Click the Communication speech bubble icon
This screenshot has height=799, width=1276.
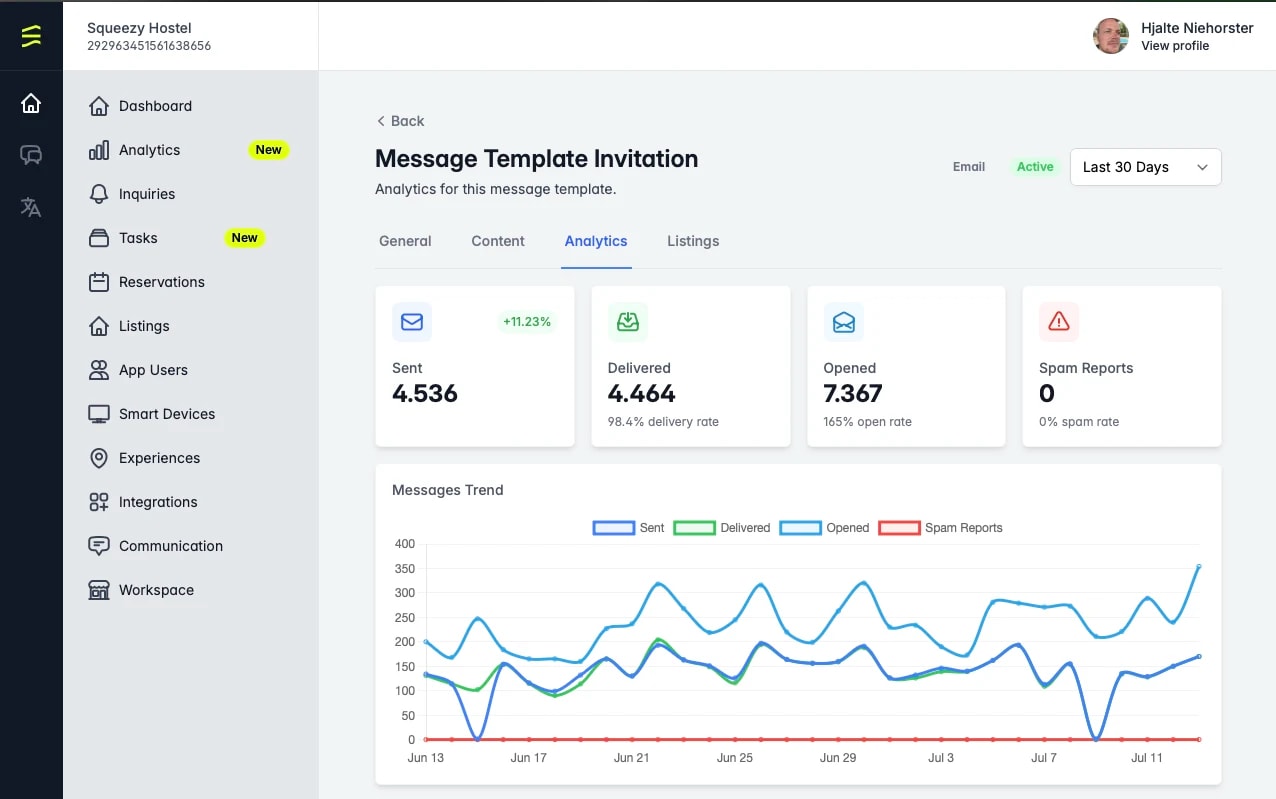click(98, 546)
